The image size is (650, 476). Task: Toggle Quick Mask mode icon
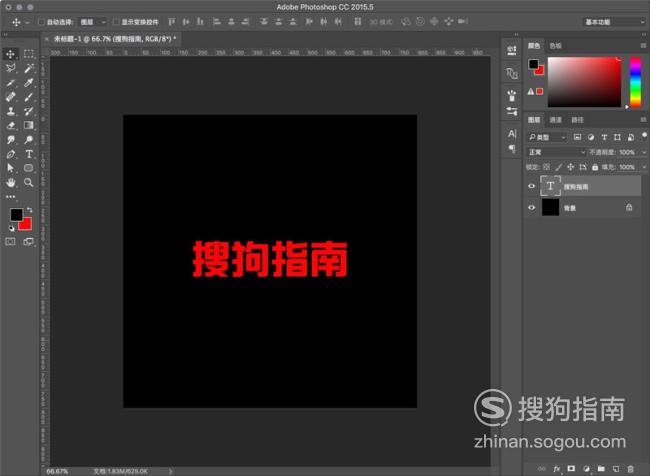pos(10,241)
